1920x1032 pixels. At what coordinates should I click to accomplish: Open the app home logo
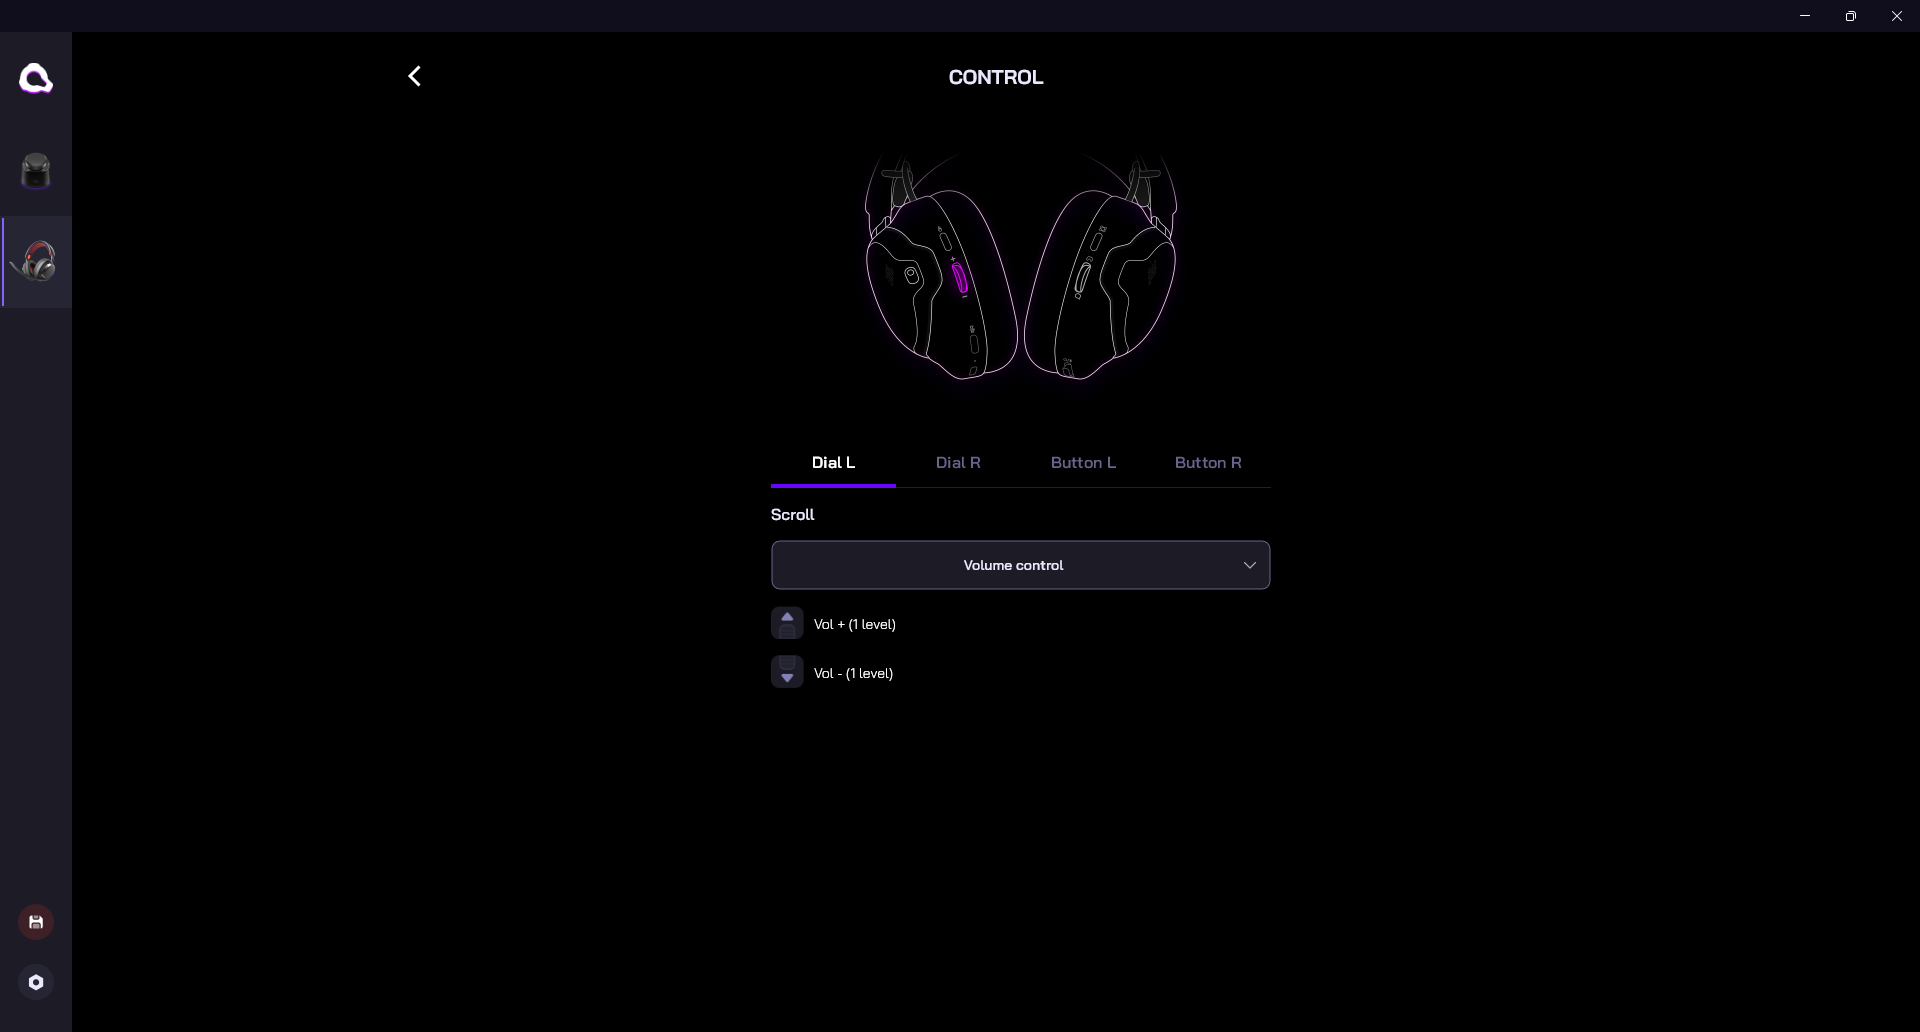pos(36,78)
